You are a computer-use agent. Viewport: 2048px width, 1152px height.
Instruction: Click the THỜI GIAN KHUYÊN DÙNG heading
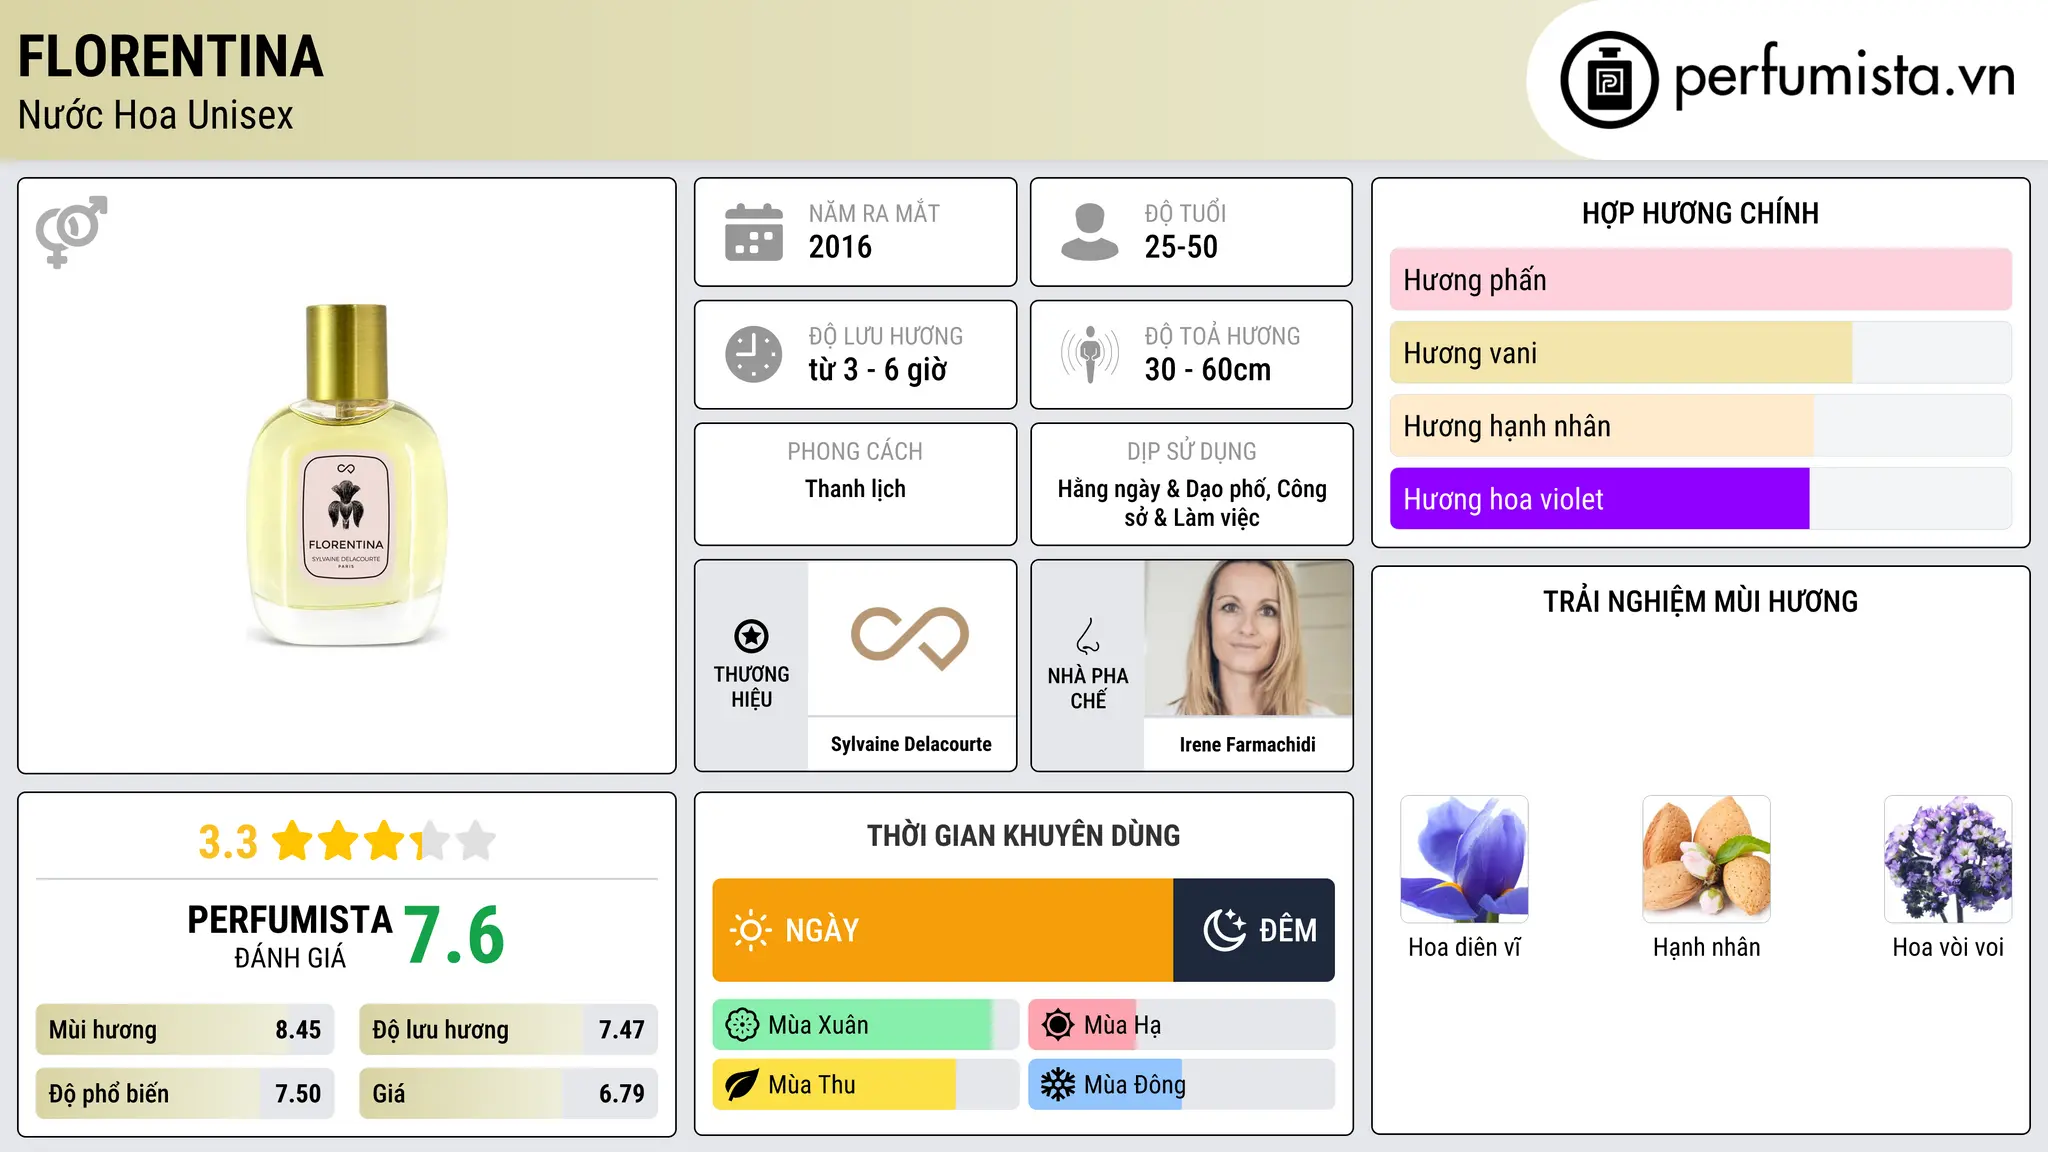click(x=1023, y=835)
